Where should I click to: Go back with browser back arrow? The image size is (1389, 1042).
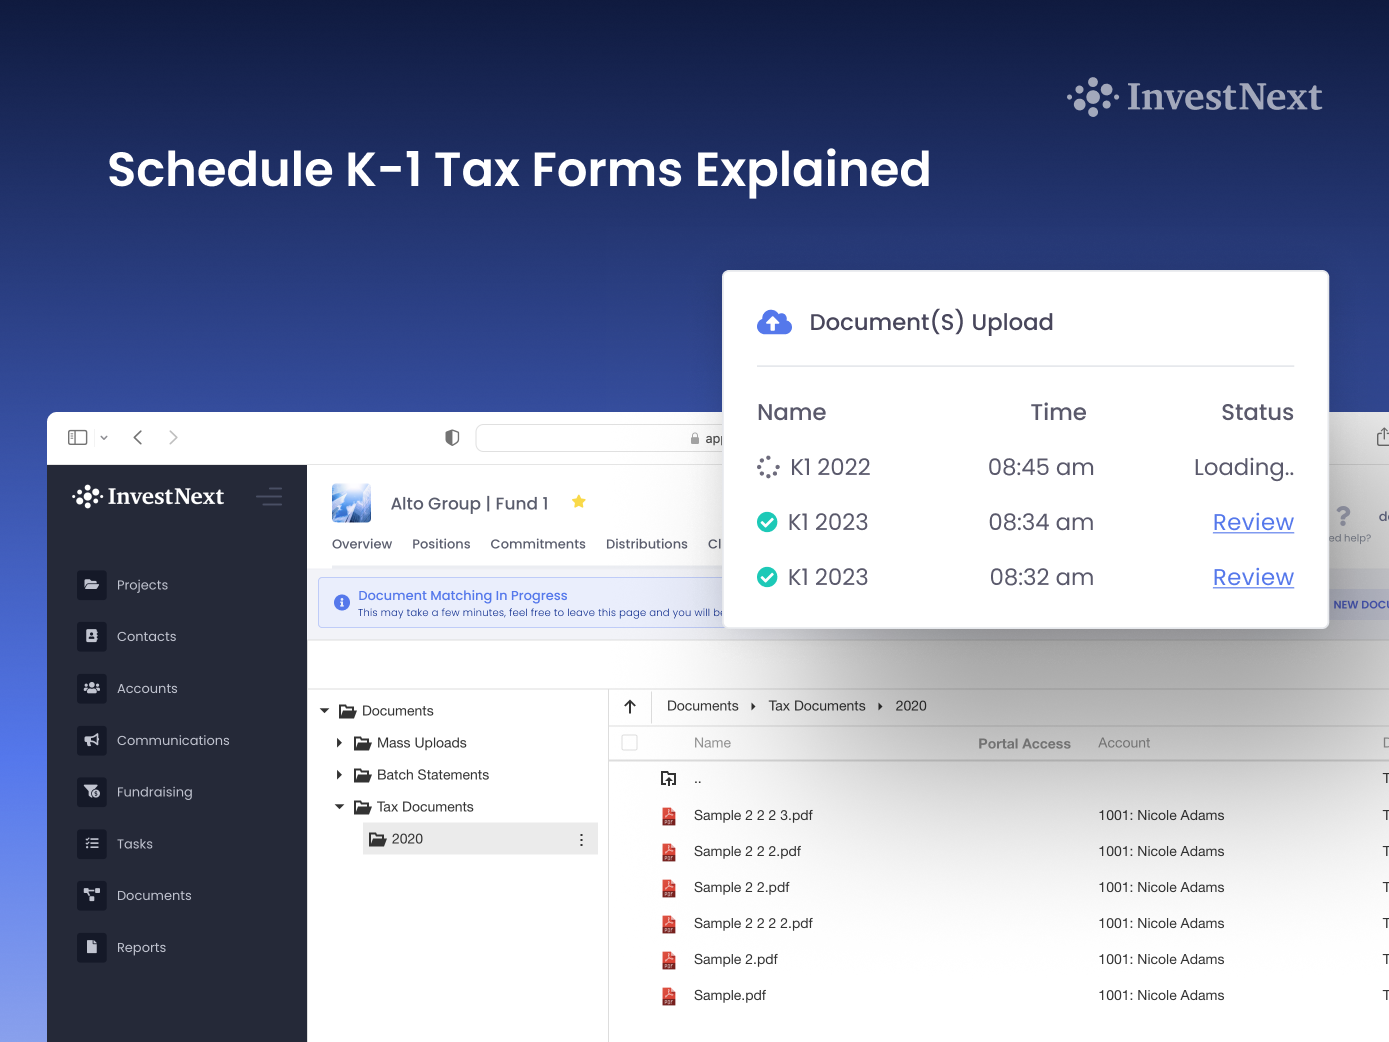point(138,437)
